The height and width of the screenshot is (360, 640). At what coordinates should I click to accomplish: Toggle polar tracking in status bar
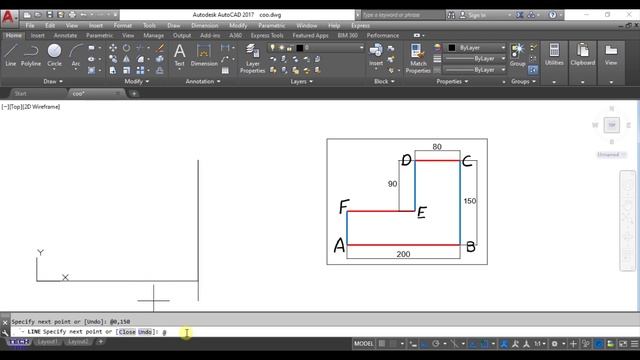436,344
